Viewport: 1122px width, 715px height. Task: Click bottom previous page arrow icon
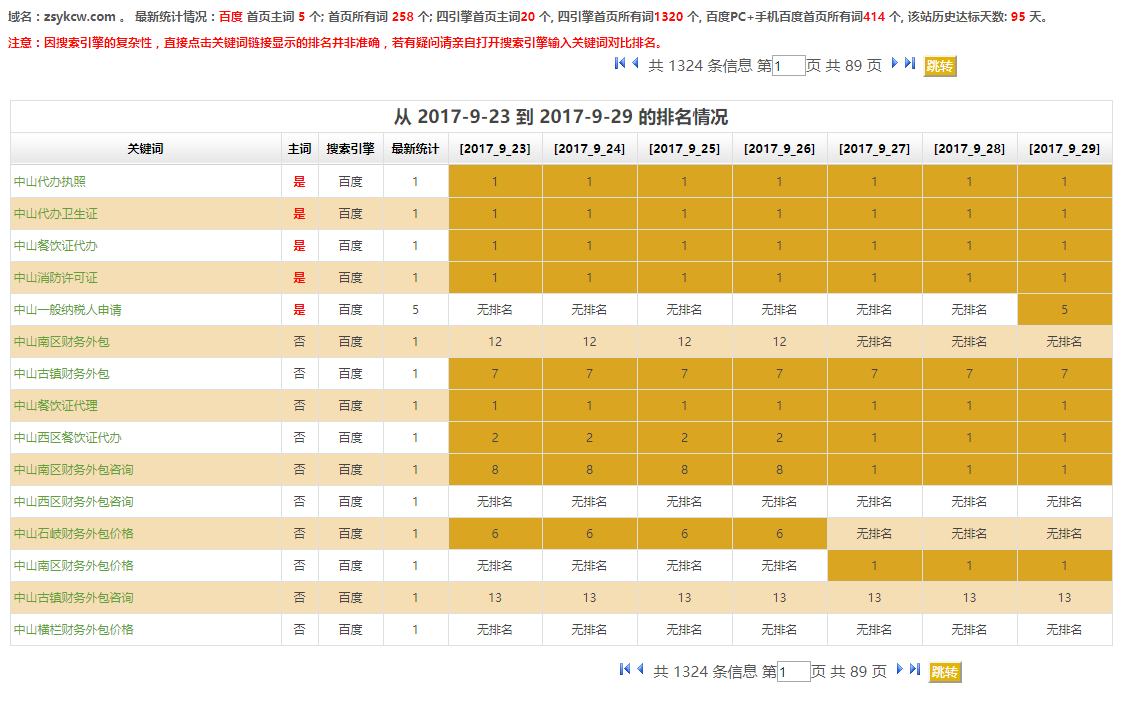coord(641,670)
